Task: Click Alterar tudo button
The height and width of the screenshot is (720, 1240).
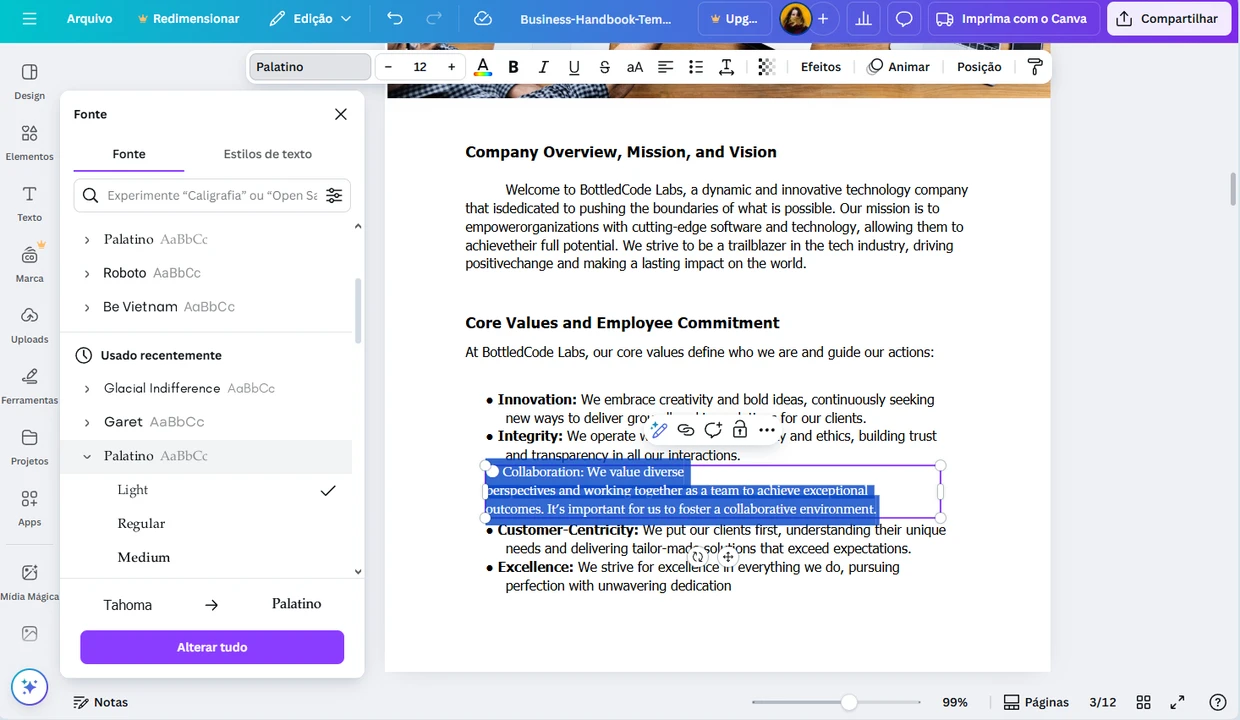Action: [x=212, y=647]
